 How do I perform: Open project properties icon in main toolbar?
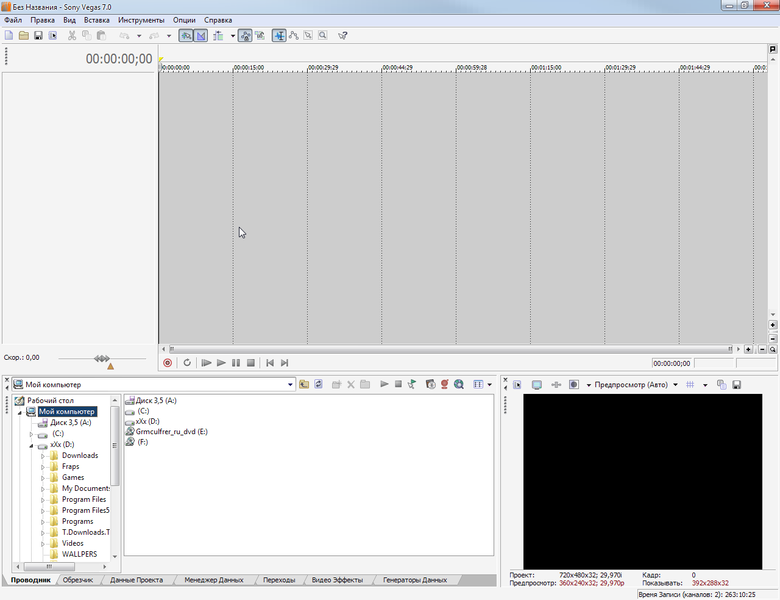click(x=53, y=36)
